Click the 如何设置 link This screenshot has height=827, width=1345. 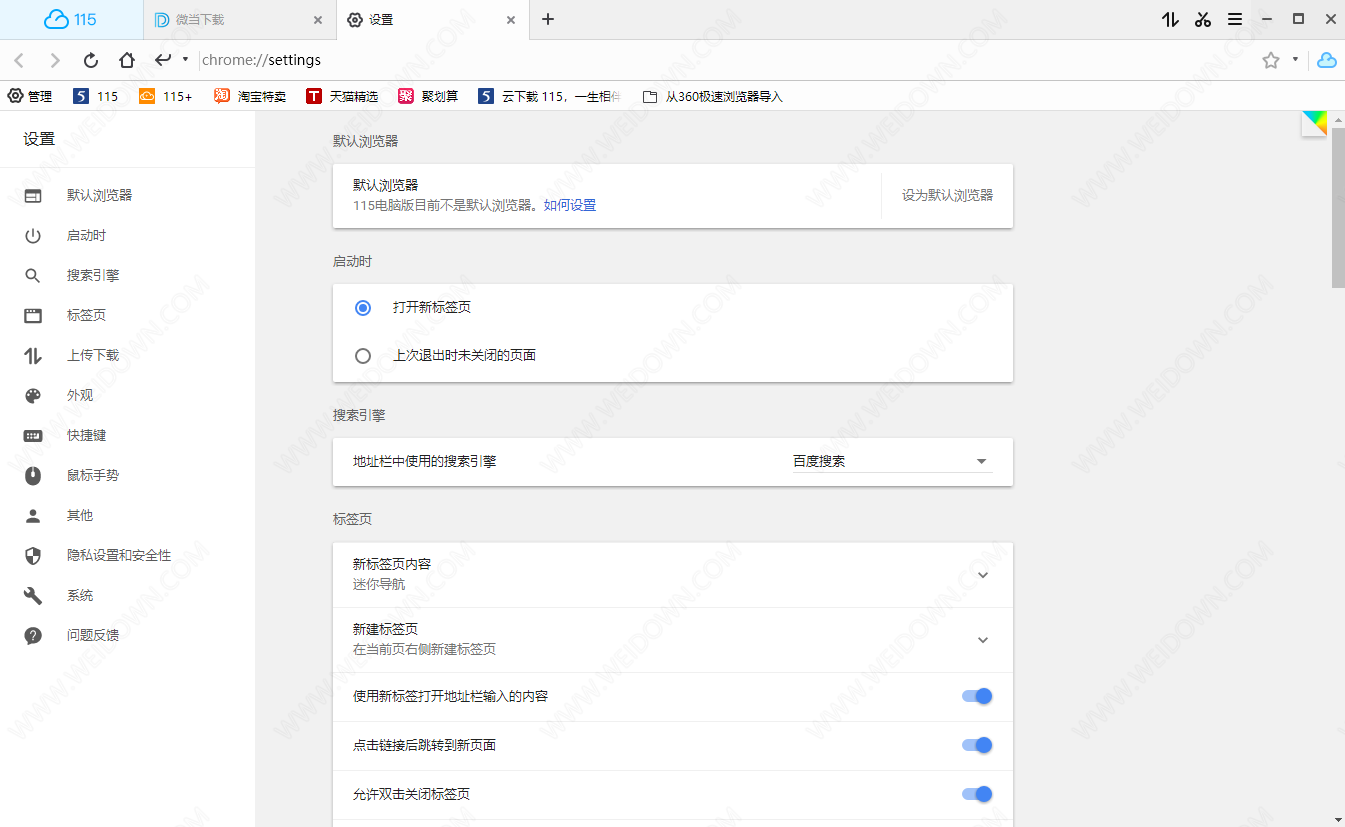570,205
